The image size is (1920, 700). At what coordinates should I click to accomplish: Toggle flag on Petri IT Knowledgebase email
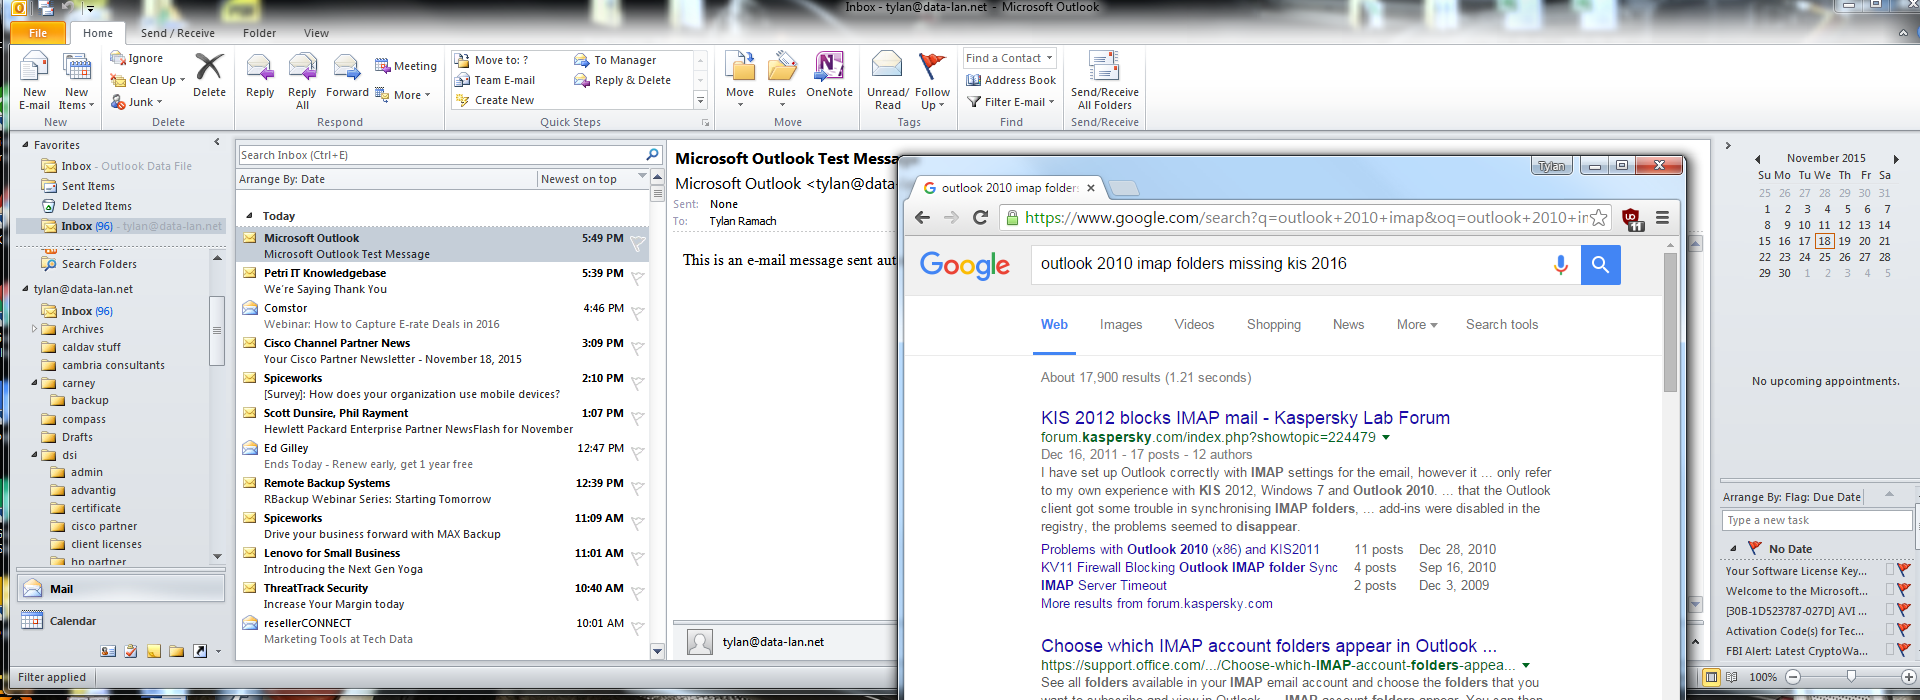tap(637, 278)
